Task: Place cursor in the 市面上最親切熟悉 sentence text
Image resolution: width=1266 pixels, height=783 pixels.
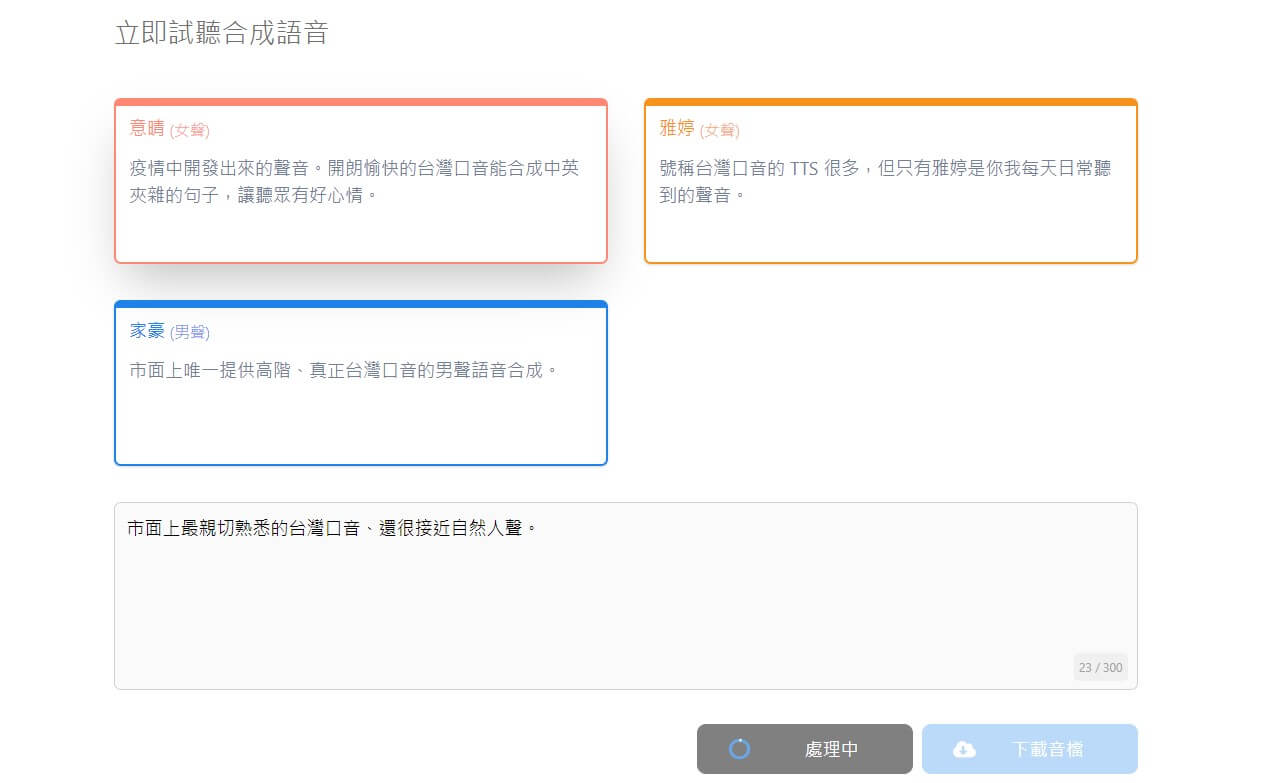Action: (x=332, y=528)
